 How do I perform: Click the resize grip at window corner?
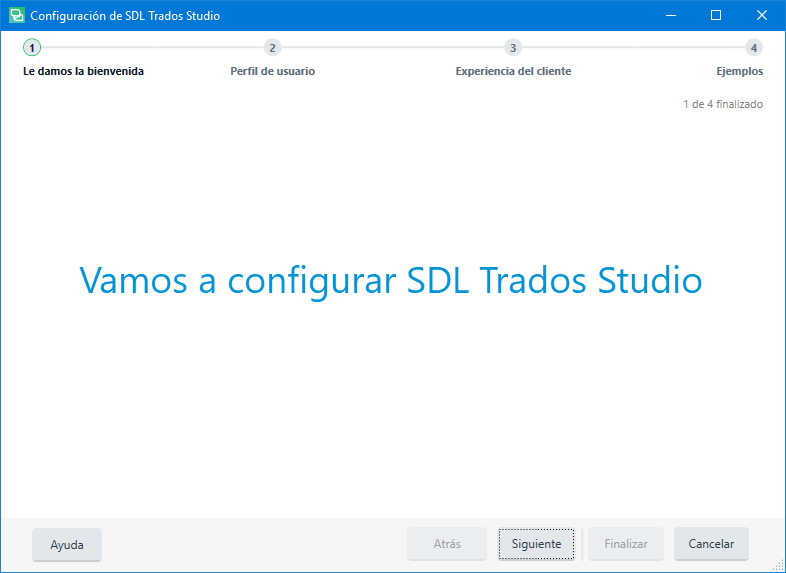(x=778, y=565)
